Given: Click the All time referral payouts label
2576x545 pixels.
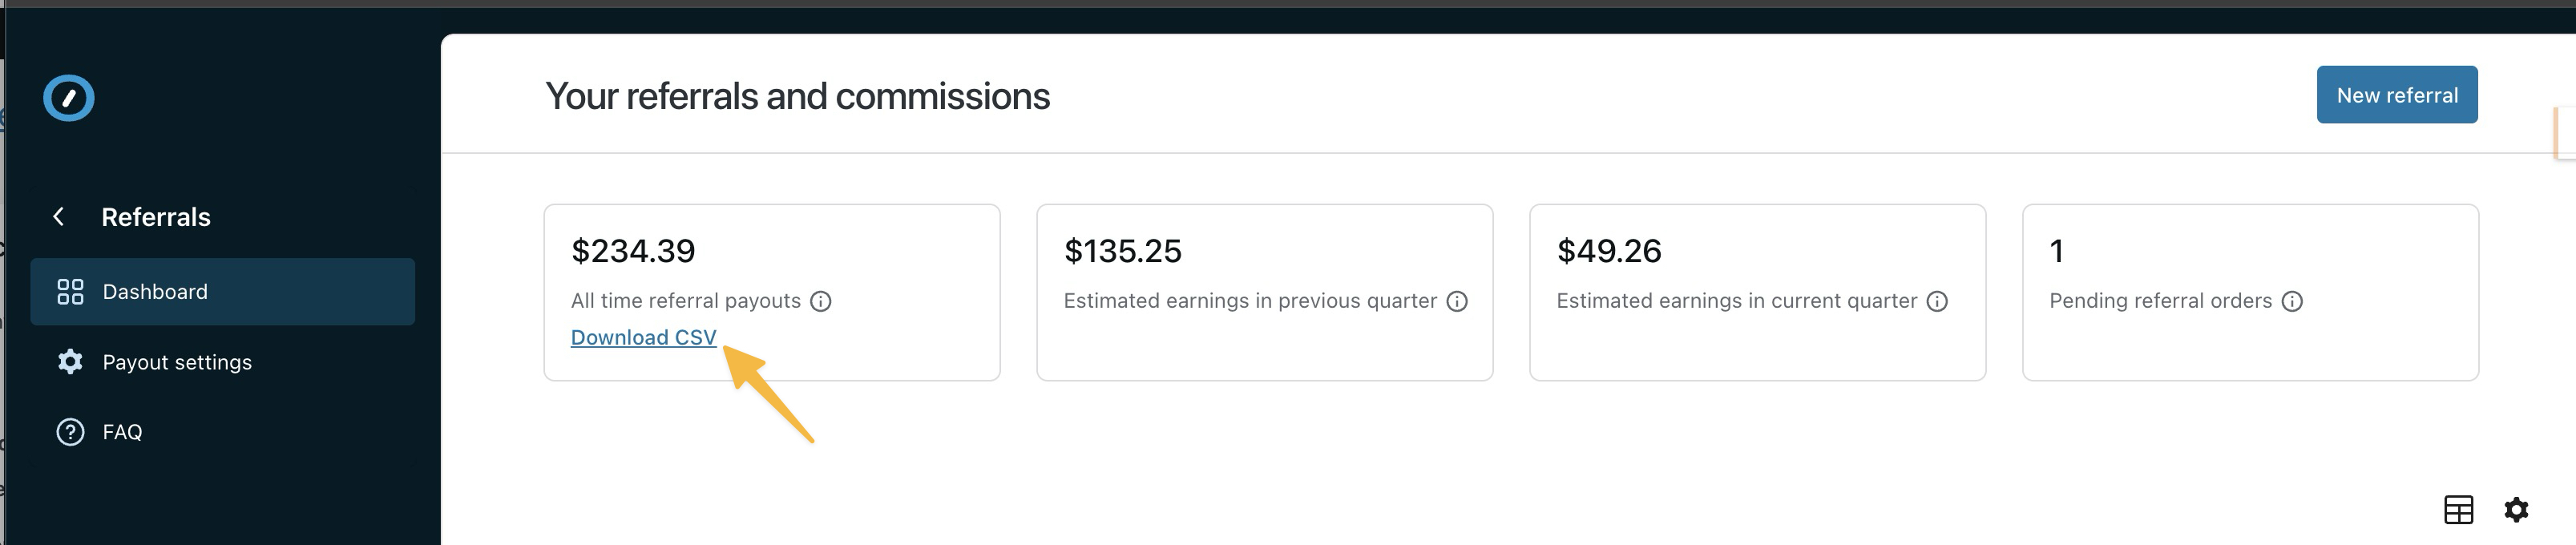Looking at the screenshot, I should point(685,301).
